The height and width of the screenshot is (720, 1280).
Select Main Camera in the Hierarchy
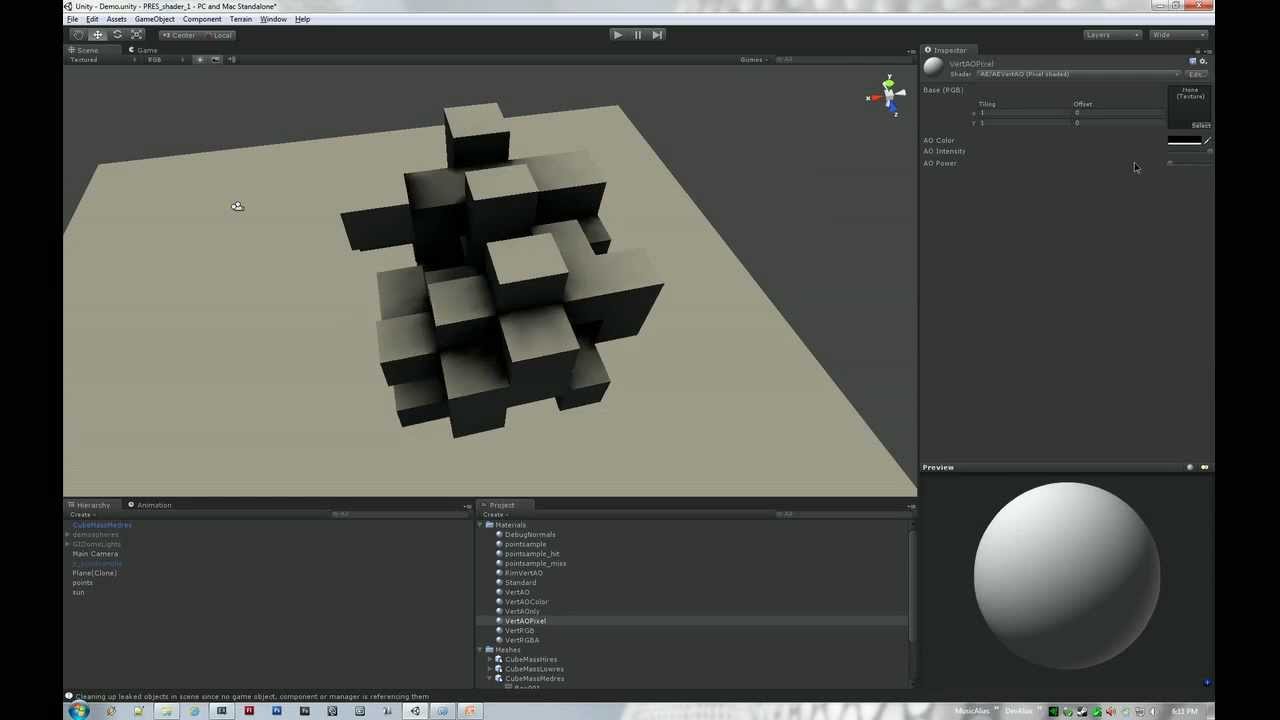tap(95, 554)
